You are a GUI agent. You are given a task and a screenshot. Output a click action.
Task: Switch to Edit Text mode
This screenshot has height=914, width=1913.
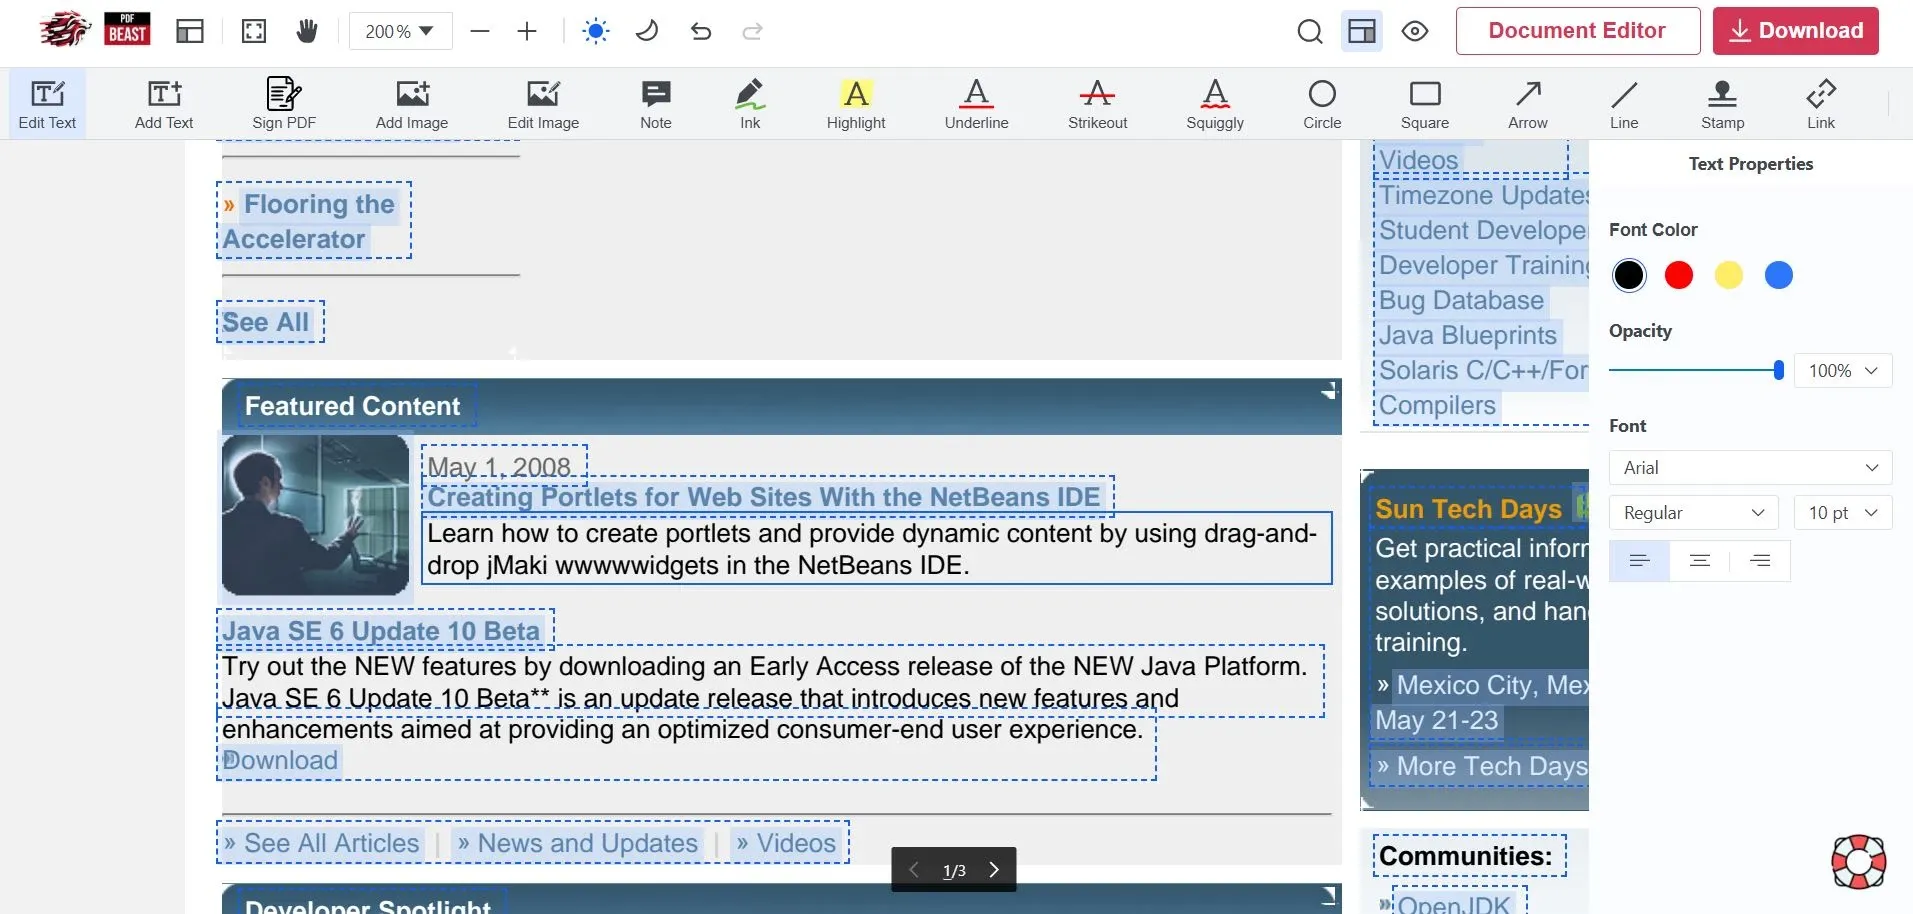[x=47, y=104]
